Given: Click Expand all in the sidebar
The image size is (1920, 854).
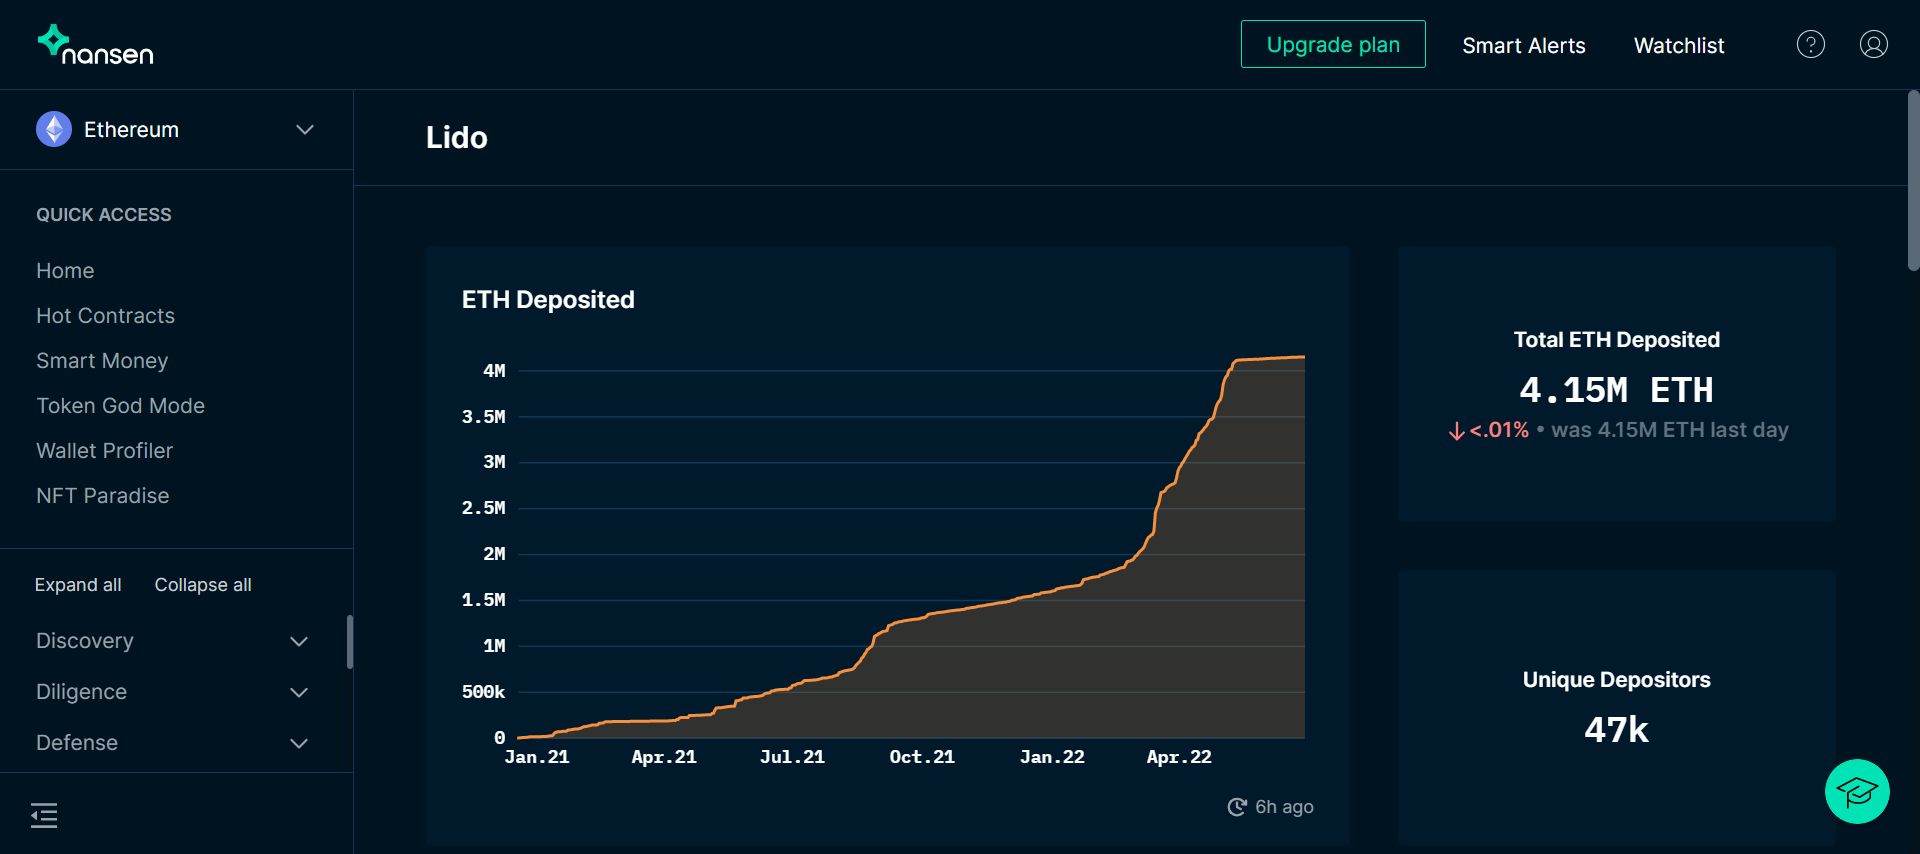Looking at the screenshot, I should pos(78,585).
